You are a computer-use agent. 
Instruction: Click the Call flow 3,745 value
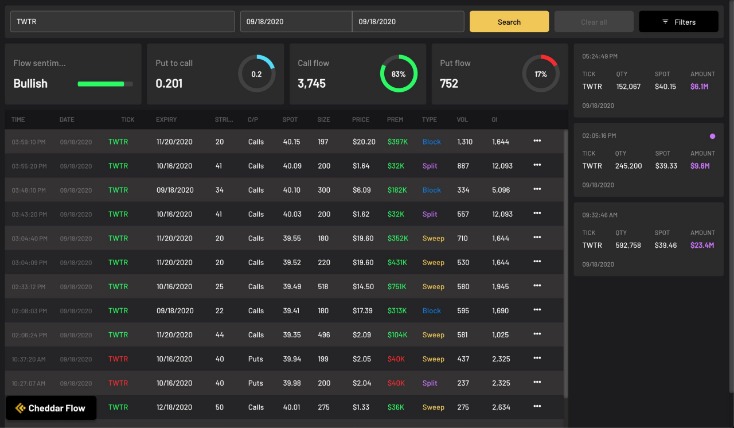pyautogui.click(x=312, y=83)
